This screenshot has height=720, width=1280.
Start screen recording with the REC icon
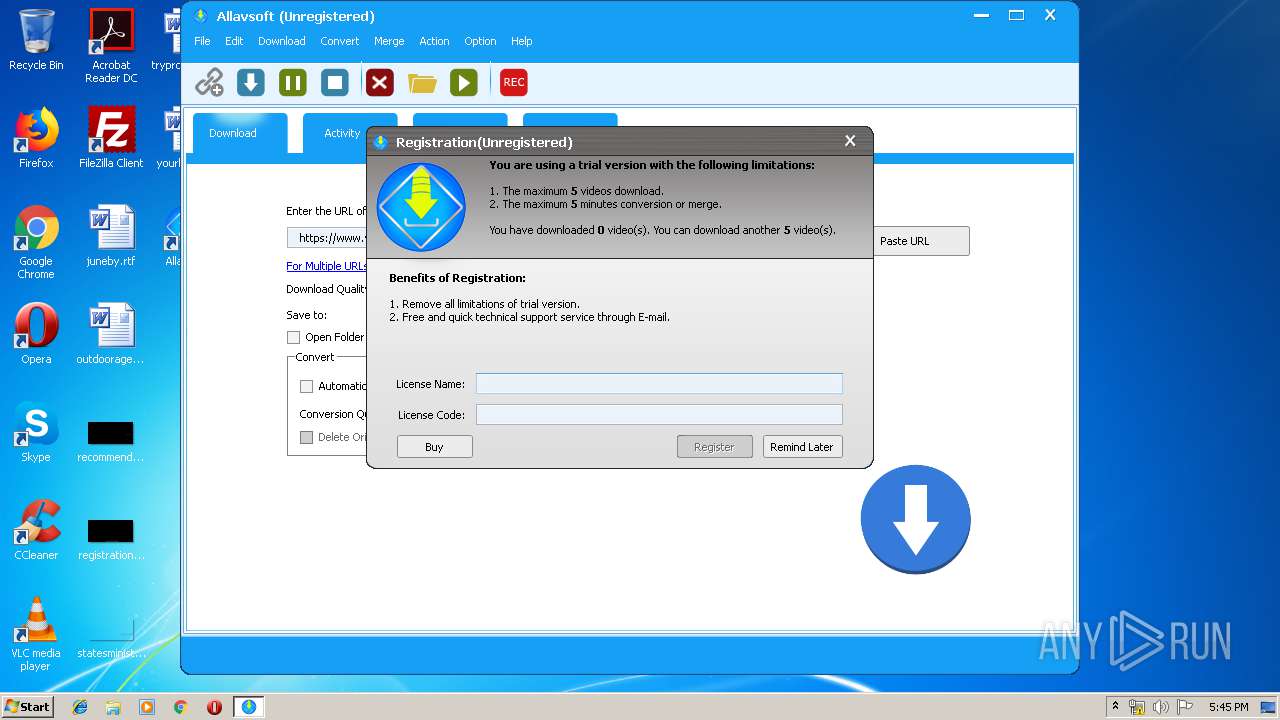point(514,82)
